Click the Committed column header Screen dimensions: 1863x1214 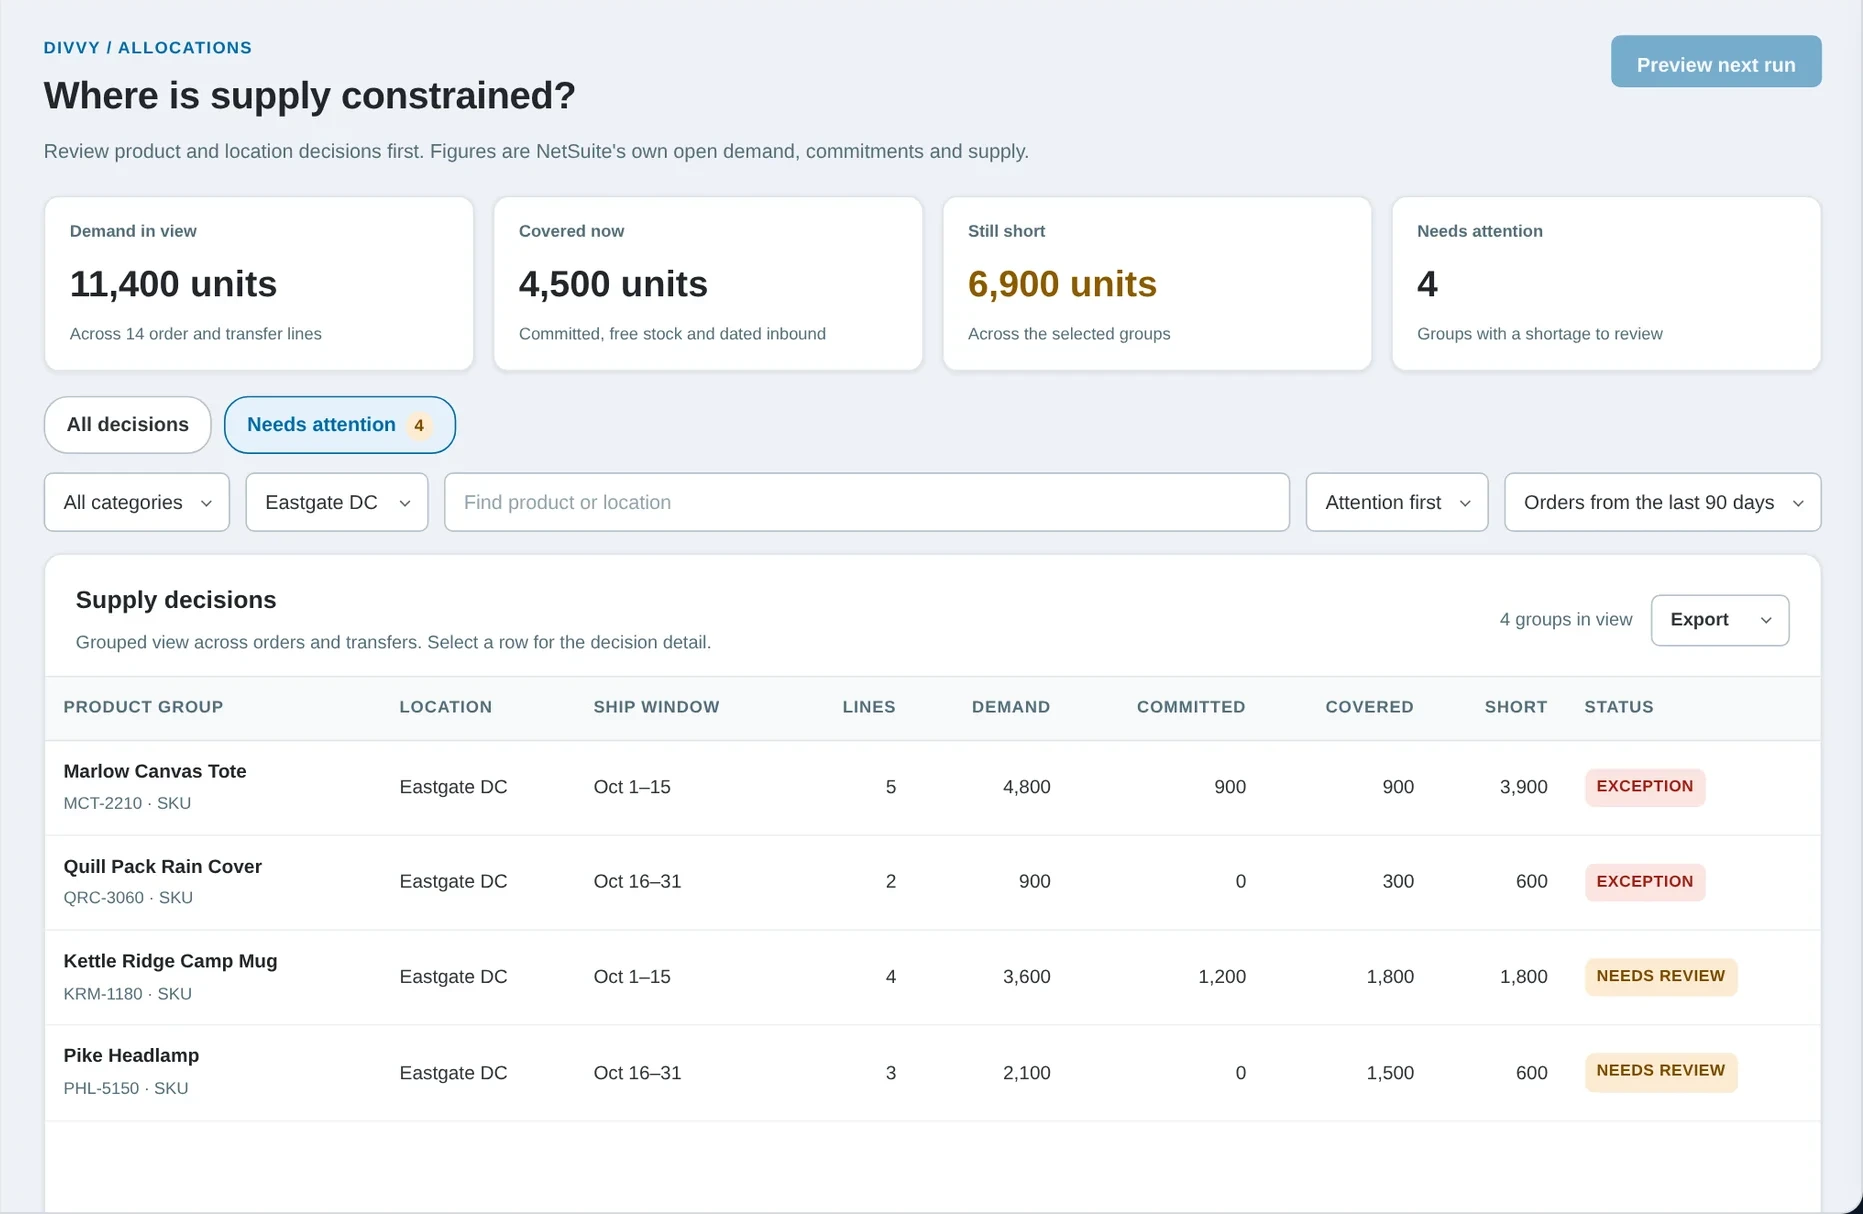click(x=1191, y=707)
